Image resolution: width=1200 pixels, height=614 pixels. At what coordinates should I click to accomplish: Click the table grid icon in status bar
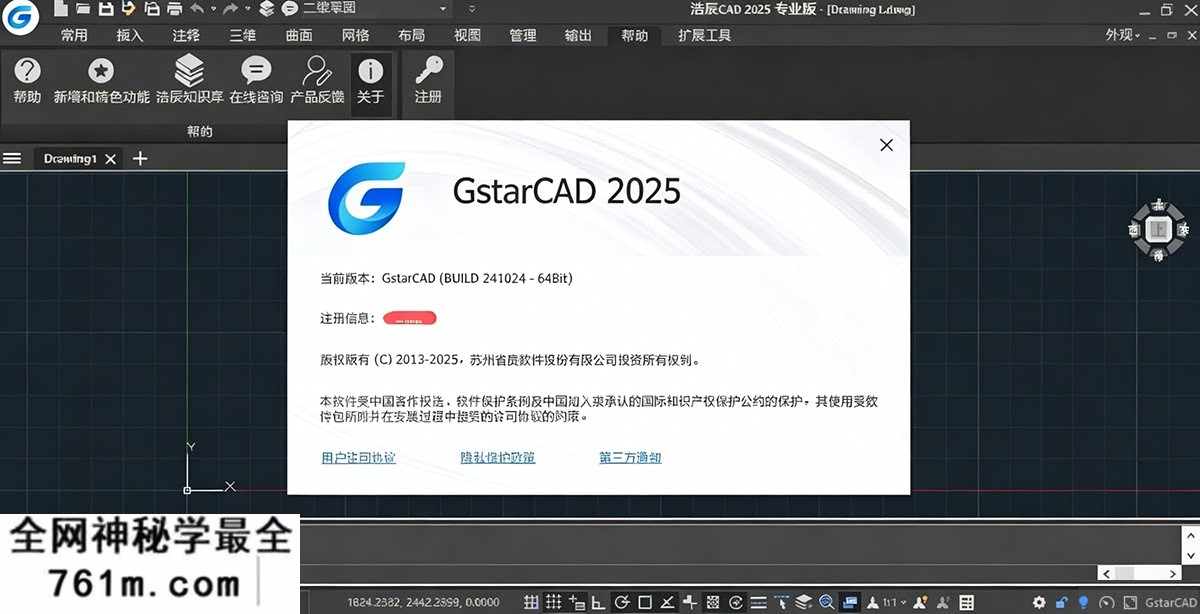coord(966,603)
